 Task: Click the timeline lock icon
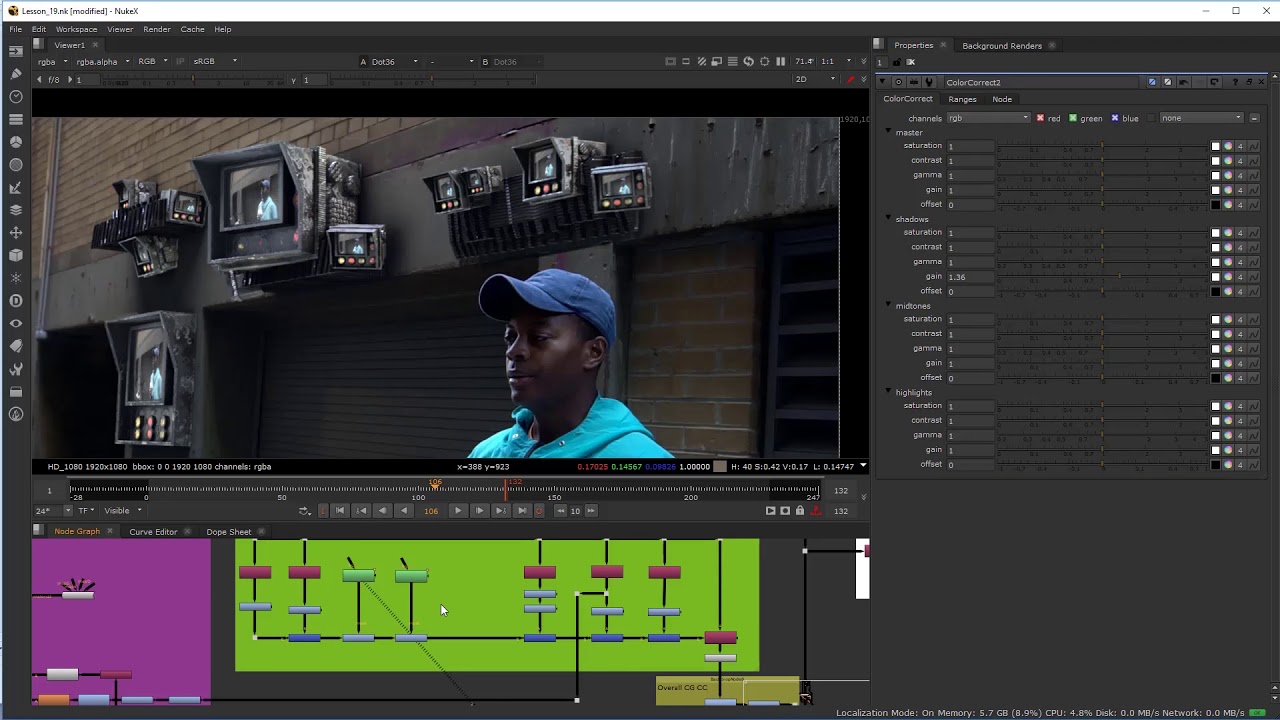800,510
